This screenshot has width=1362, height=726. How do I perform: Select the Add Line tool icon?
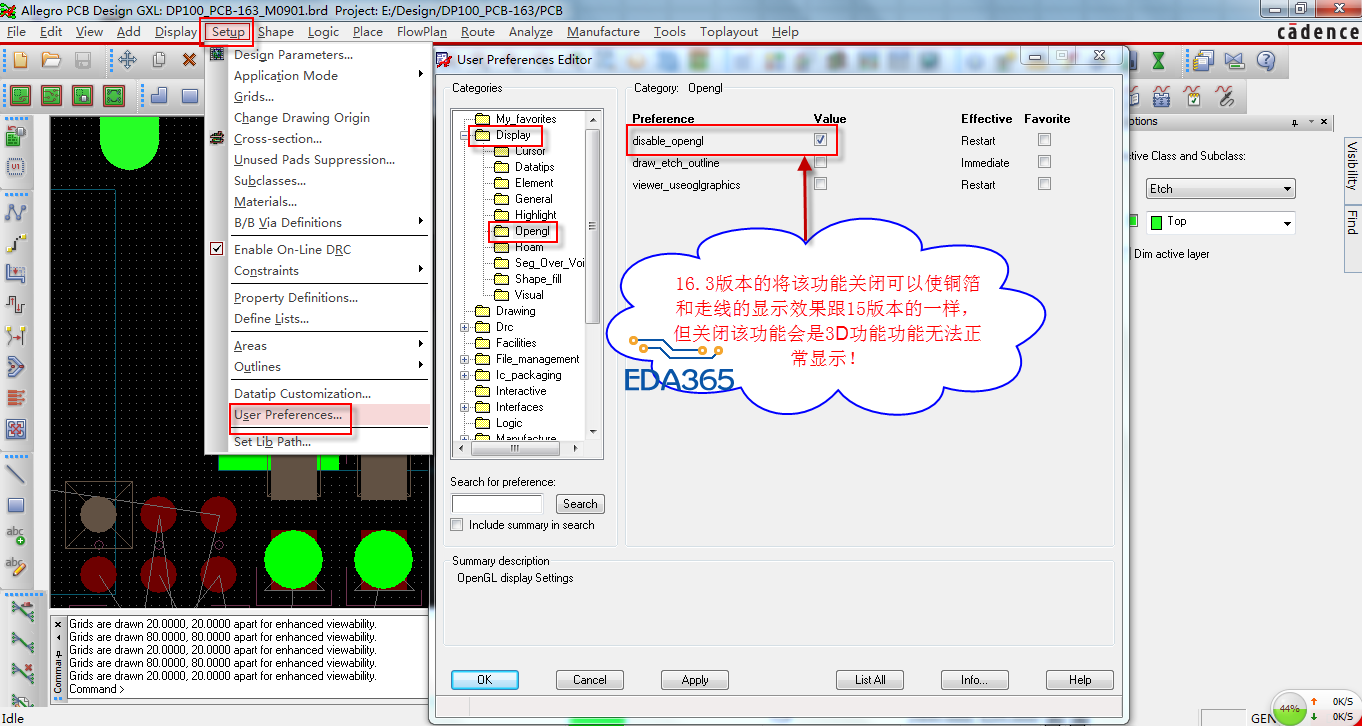pyautogui.click(x=15, y=474)
